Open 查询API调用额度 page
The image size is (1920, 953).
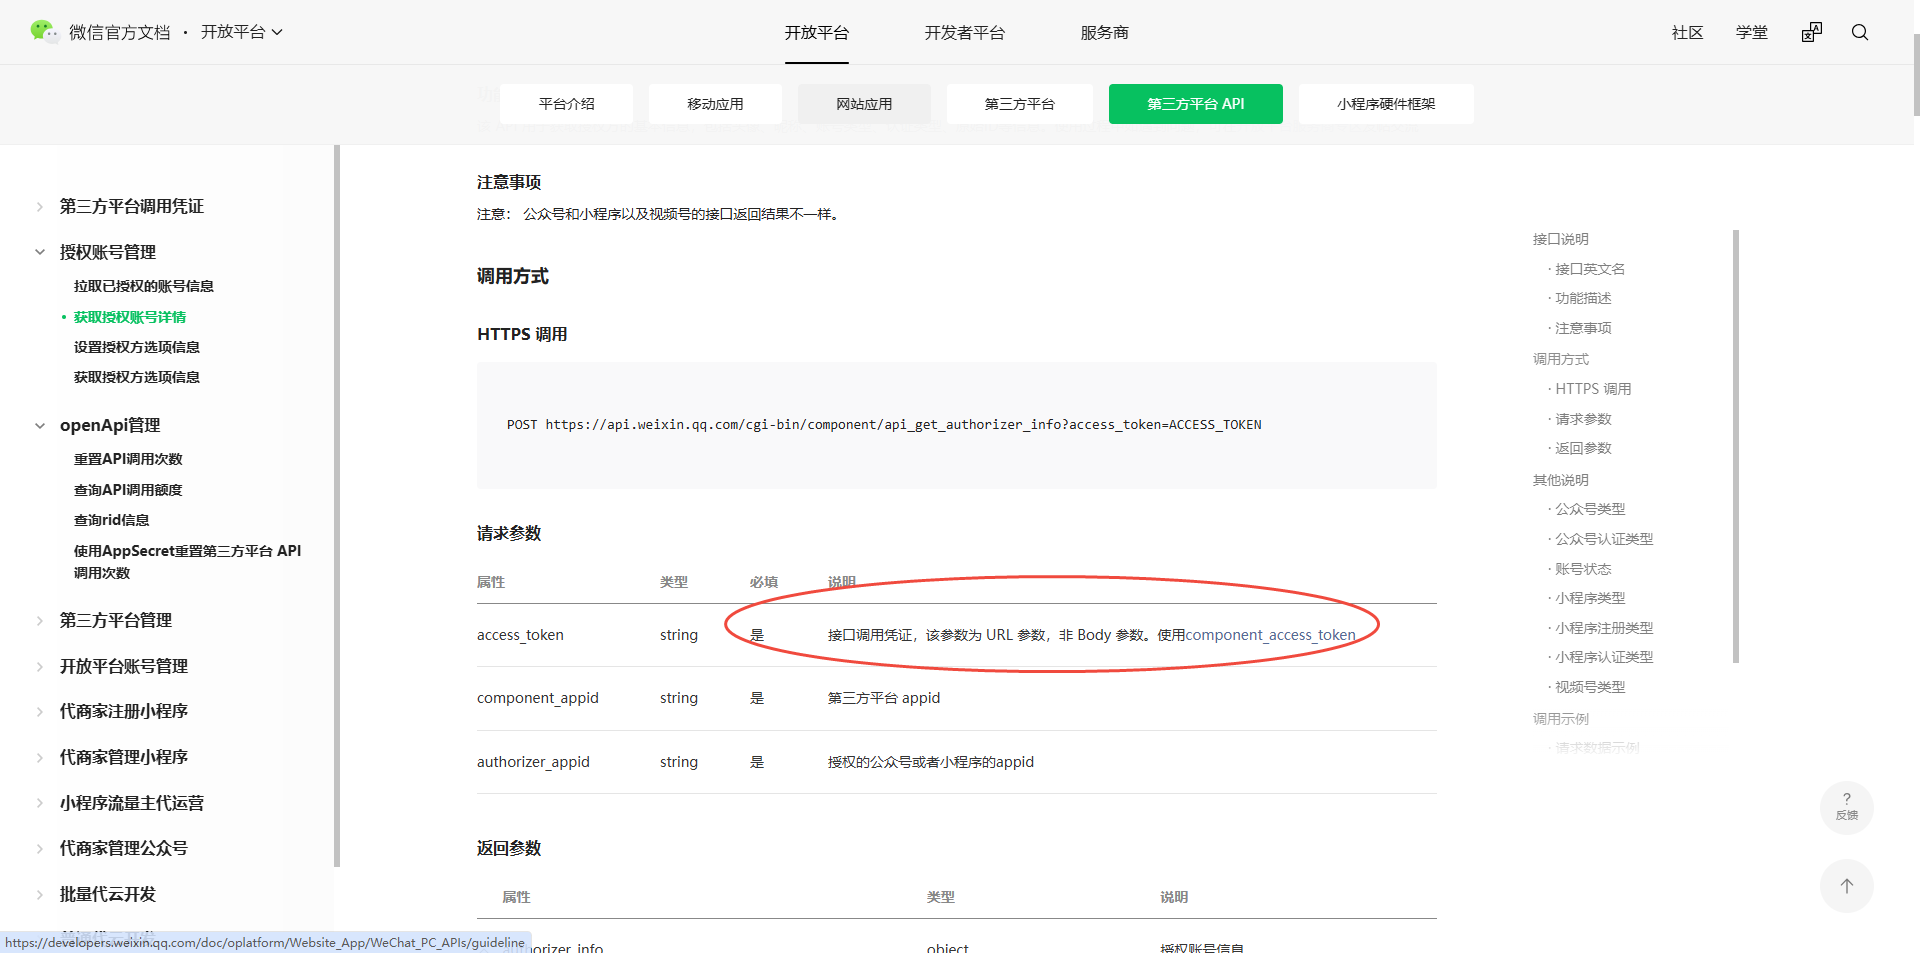(128, 490)
